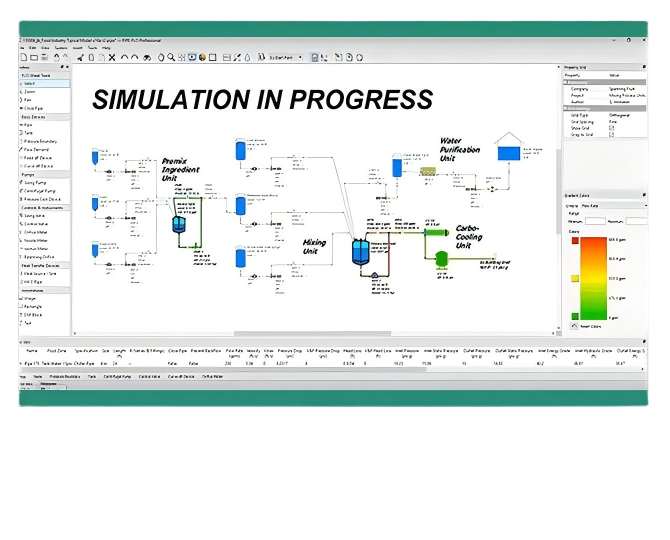Open the Help menu

(x=106, y=47)
